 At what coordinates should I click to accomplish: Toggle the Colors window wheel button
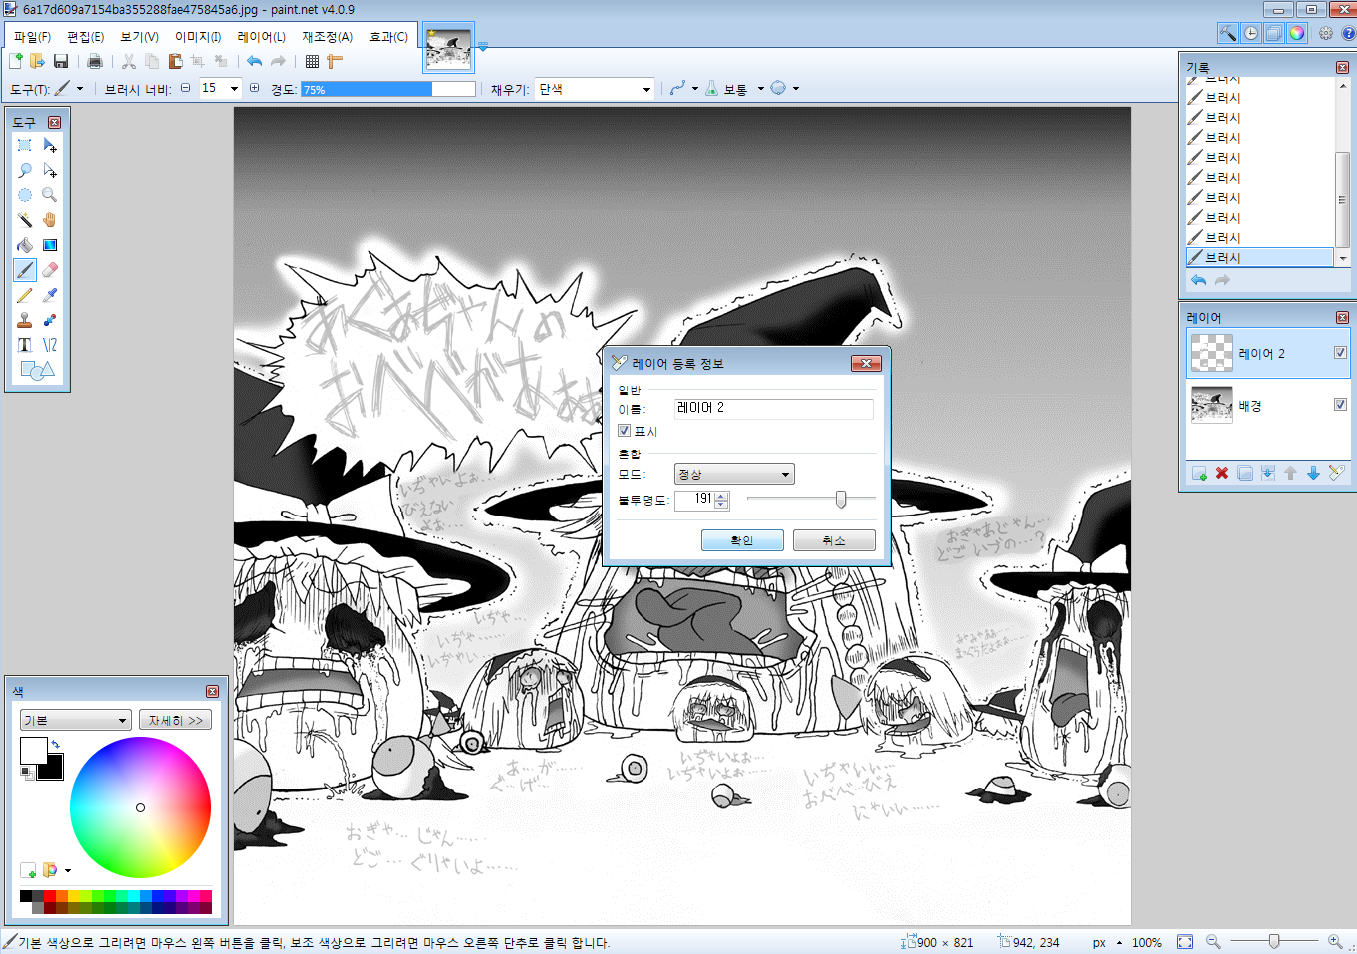click(1297, 33)
